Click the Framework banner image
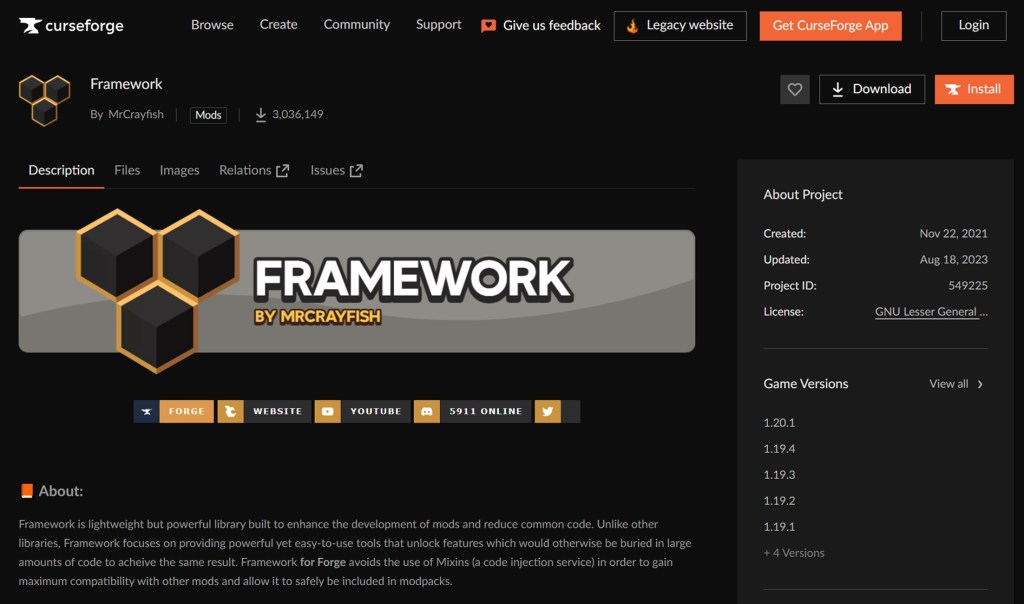 [357, 291]
